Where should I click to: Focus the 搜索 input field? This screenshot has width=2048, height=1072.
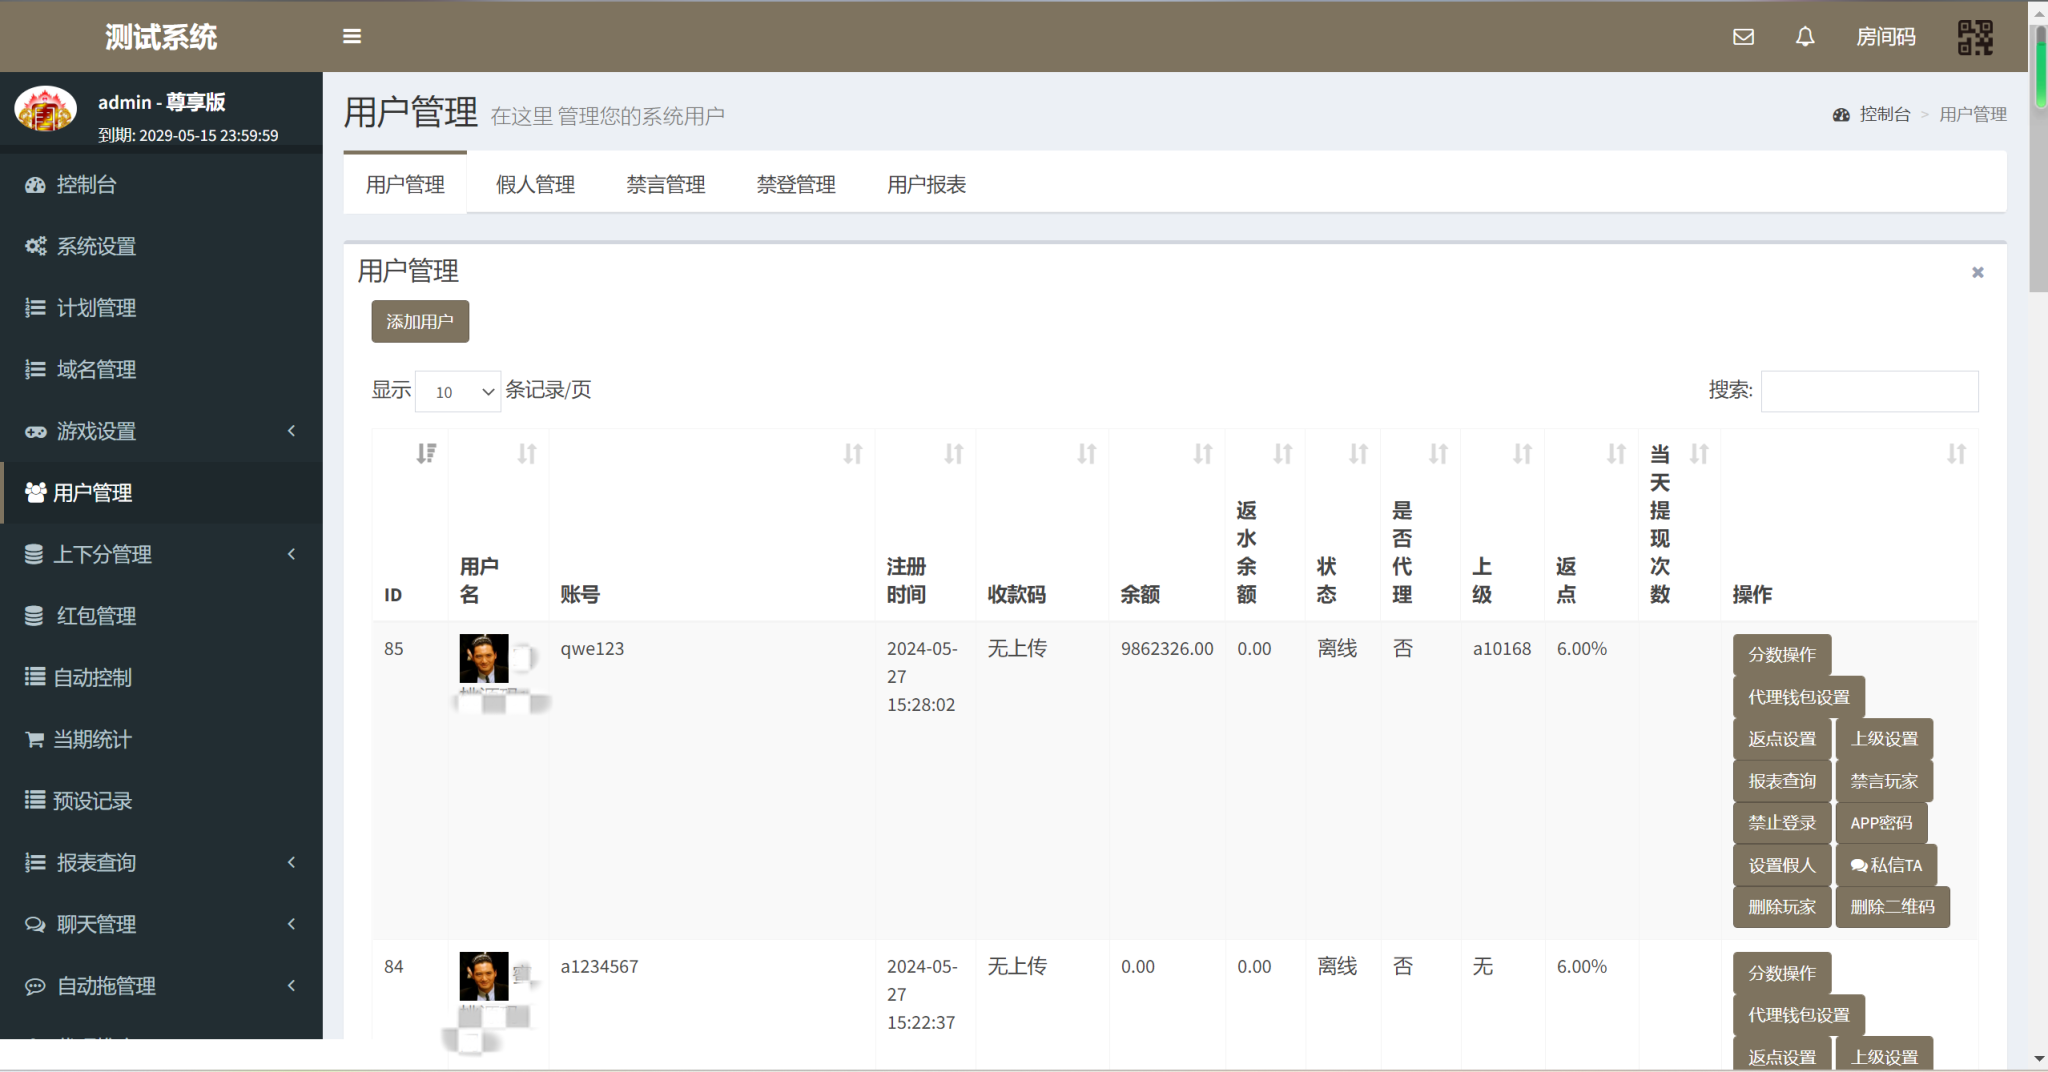(x=1868, y=391)
